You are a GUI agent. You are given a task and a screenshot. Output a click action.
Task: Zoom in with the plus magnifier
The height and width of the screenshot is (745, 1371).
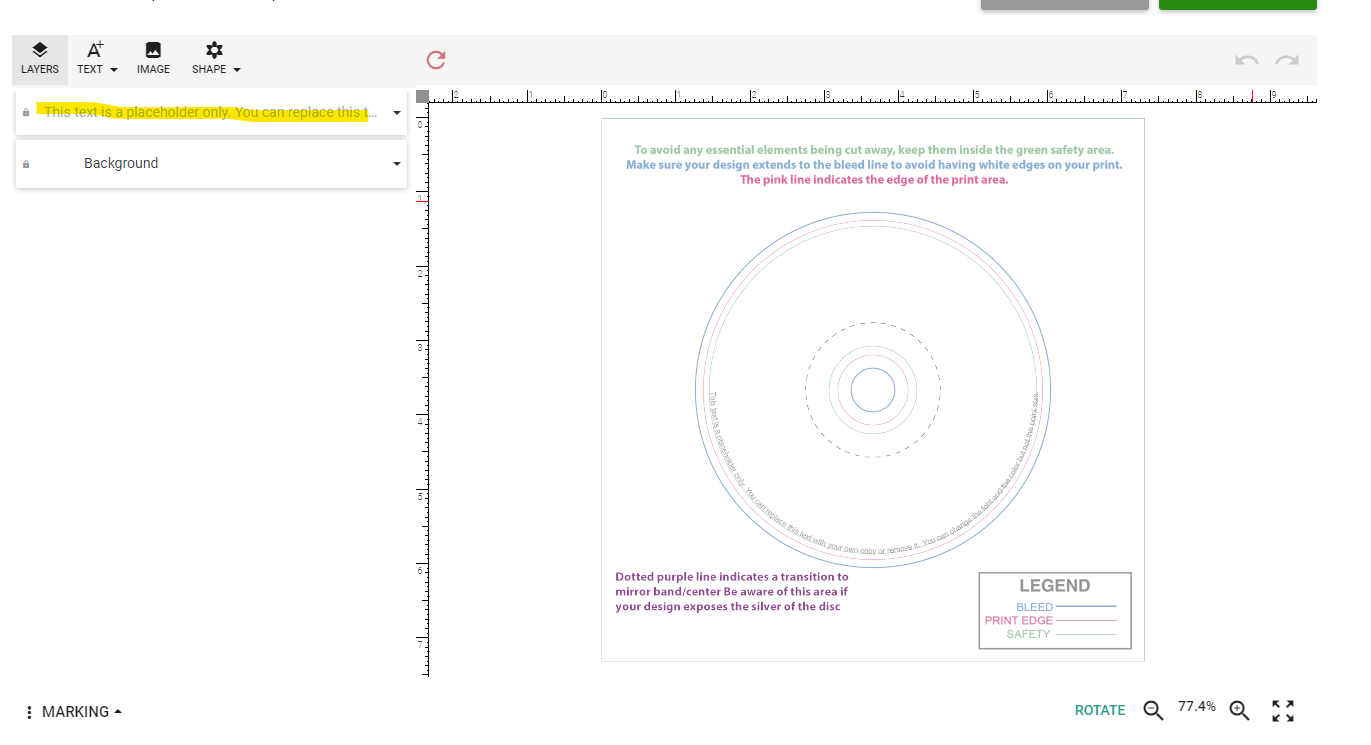(x=1239, y=710)
